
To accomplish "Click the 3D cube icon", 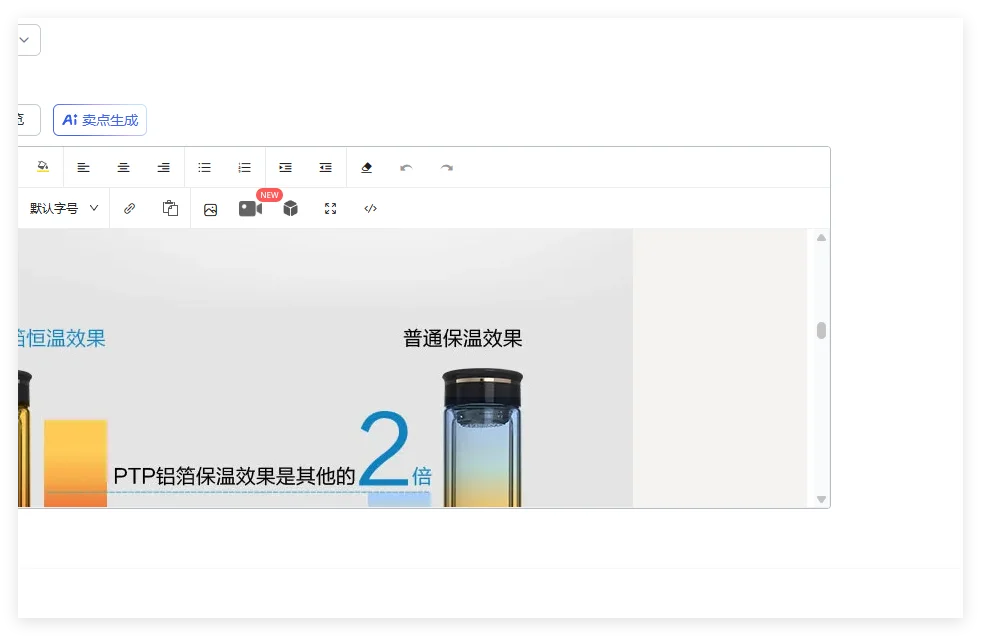I will 290,208.
